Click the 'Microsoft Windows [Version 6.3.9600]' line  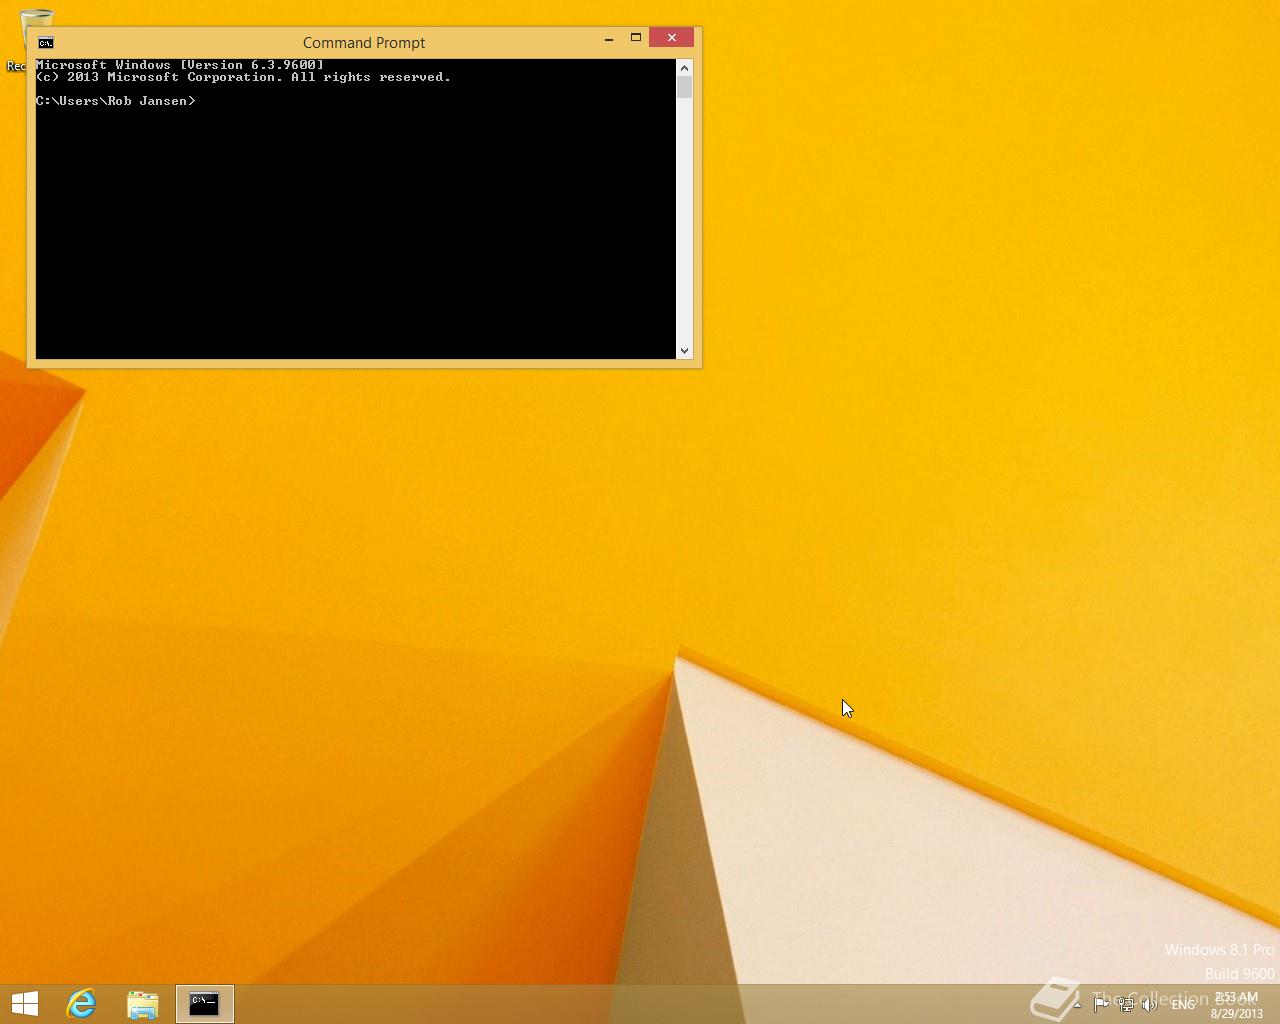(x=180, y=65)
